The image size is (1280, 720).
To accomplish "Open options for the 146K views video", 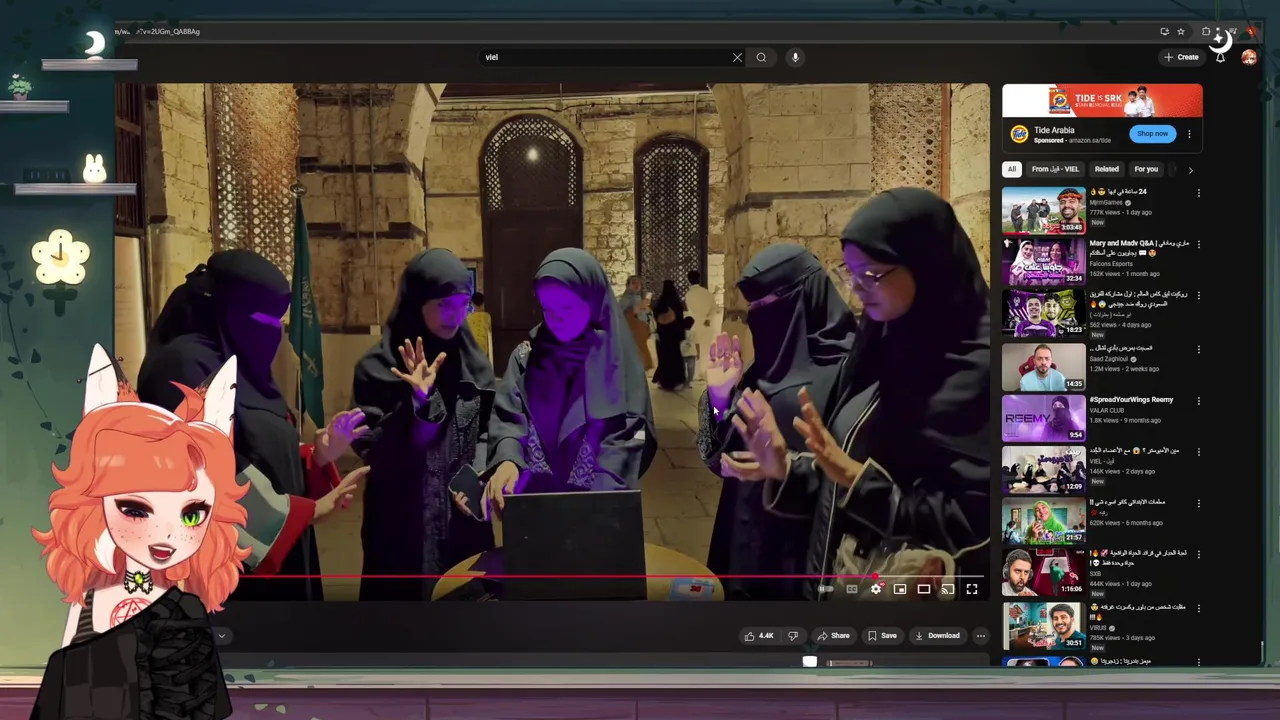I will 1198,452.
